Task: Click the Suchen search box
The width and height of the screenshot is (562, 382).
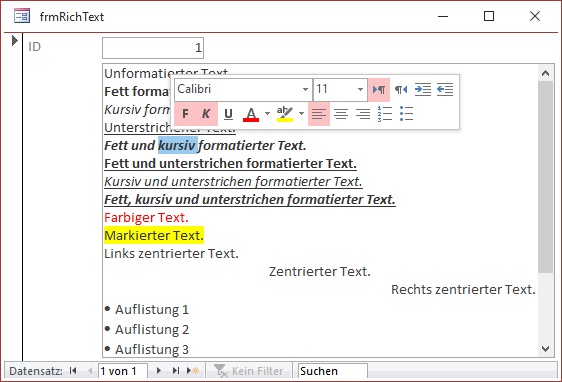Action: pos(332,371)
